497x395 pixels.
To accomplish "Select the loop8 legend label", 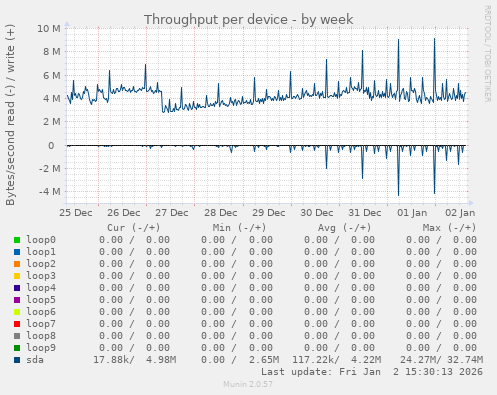I will coord(41,336).
